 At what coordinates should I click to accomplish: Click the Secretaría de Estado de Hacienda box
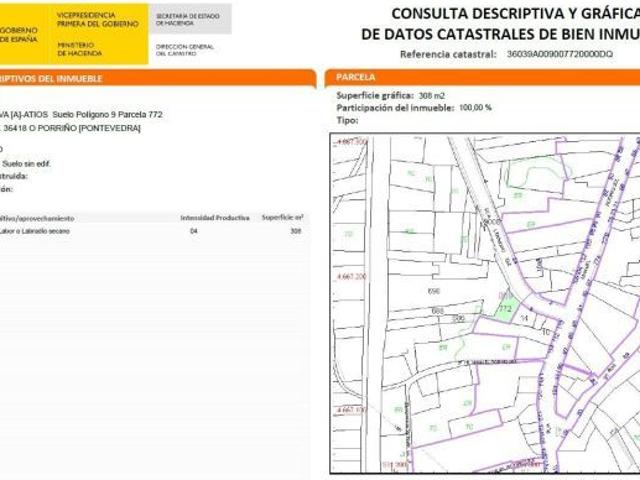tap(190, 18)
